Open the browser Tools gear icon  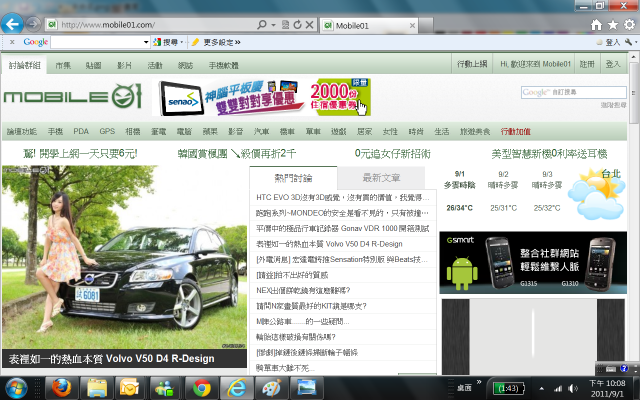pos(629,25)
